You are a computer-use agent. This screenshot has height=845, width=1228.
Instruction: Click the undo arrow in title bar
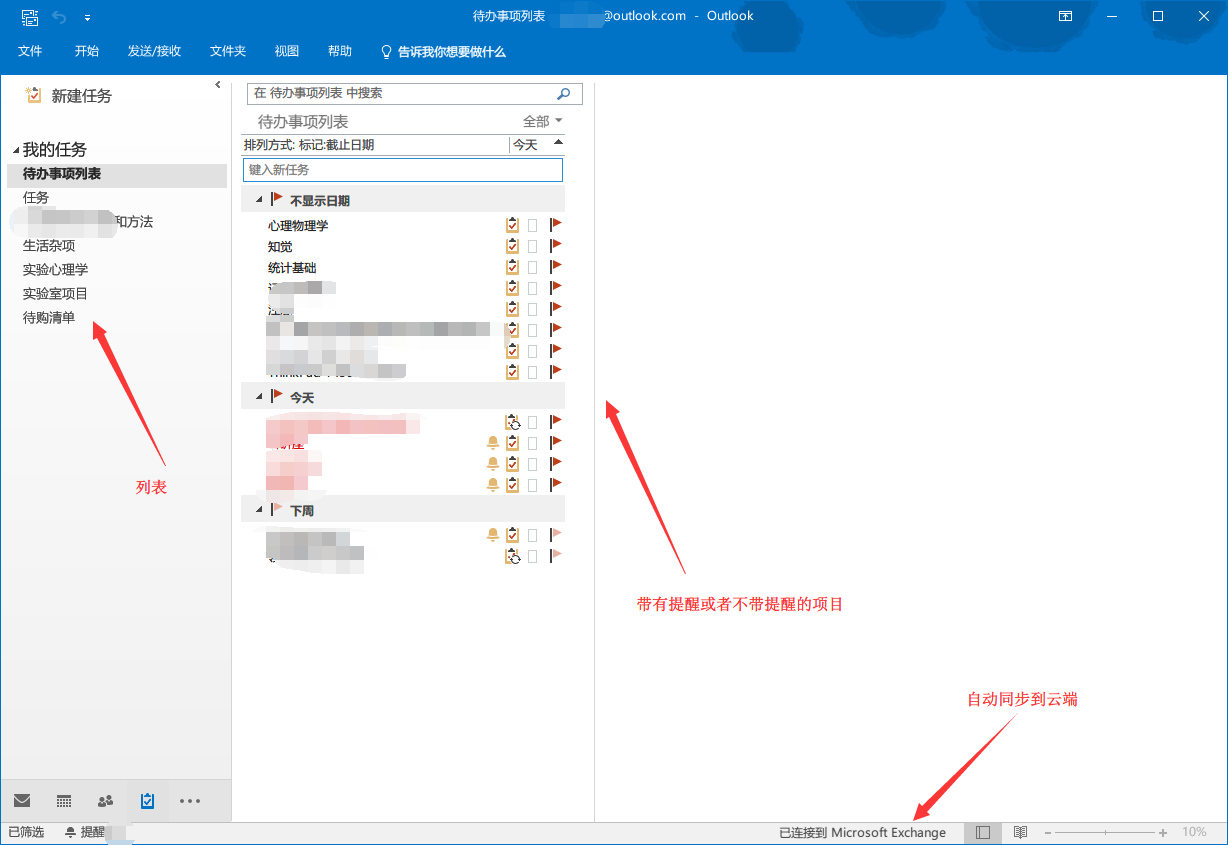[x=59, y=17]
